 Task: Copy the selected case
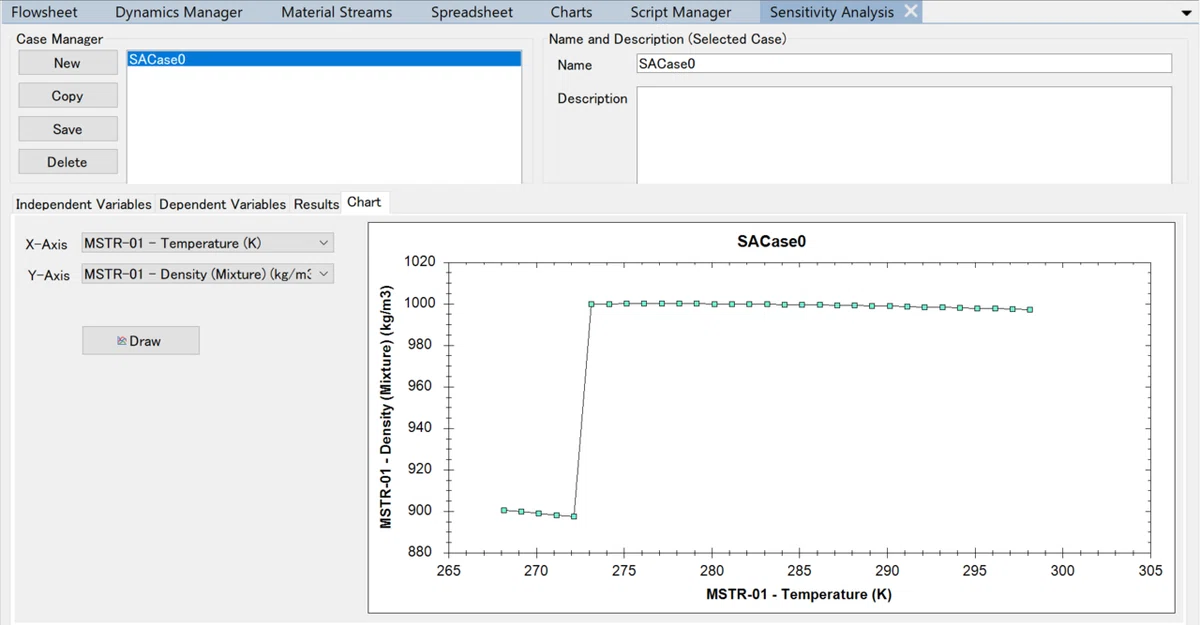coord(68,96)
